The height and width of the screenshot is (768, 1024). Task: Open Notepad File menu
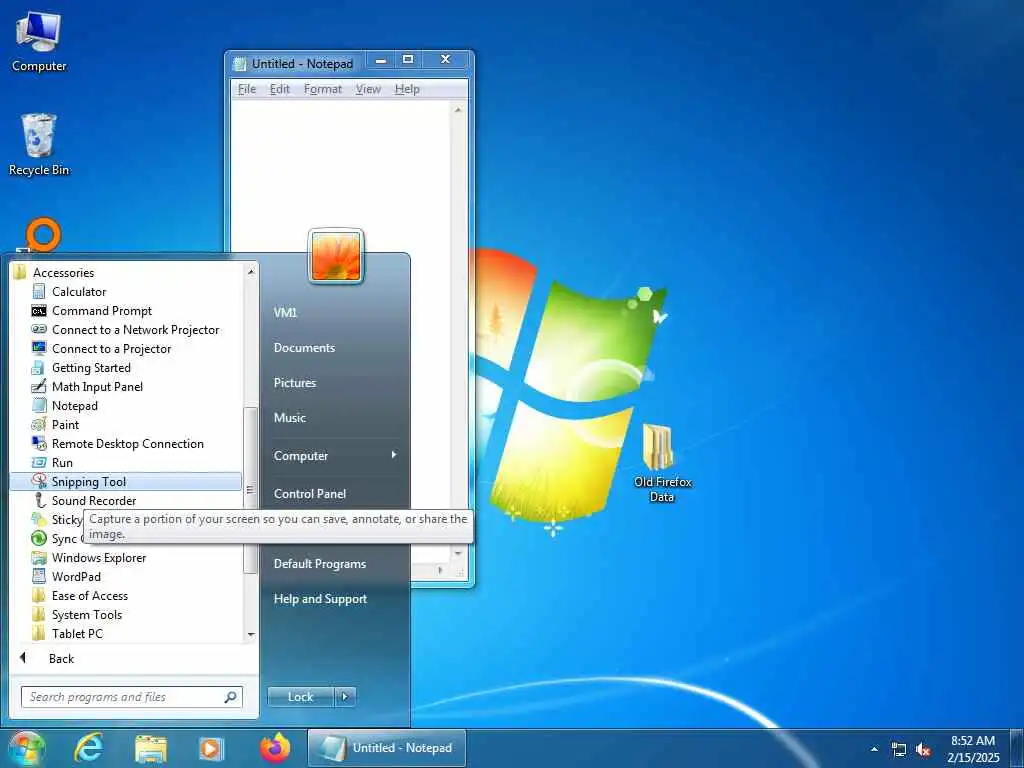coord(247,89)
